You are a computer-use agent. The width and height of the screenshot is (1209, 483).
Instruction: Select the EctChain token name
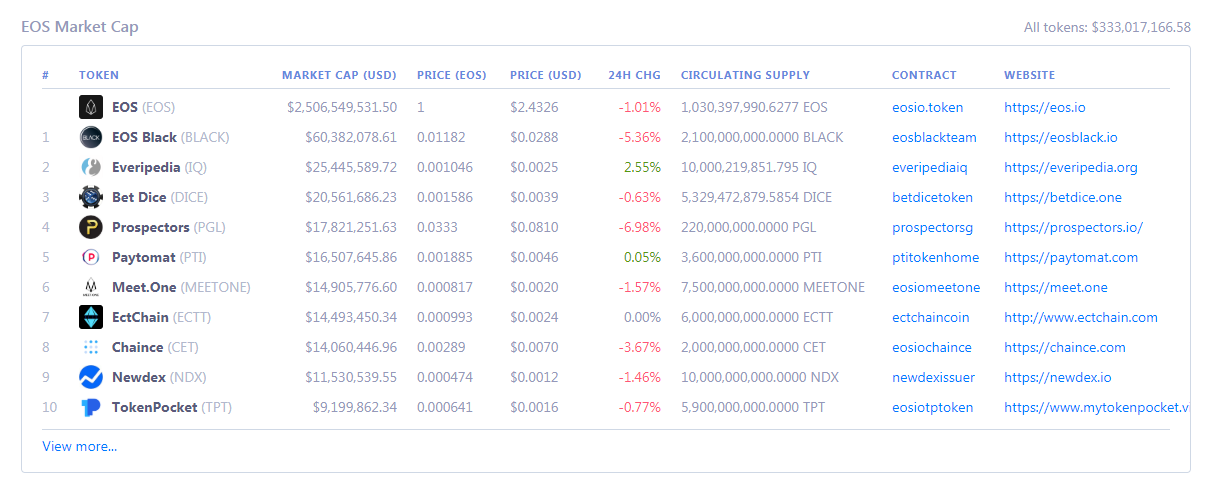140,317
